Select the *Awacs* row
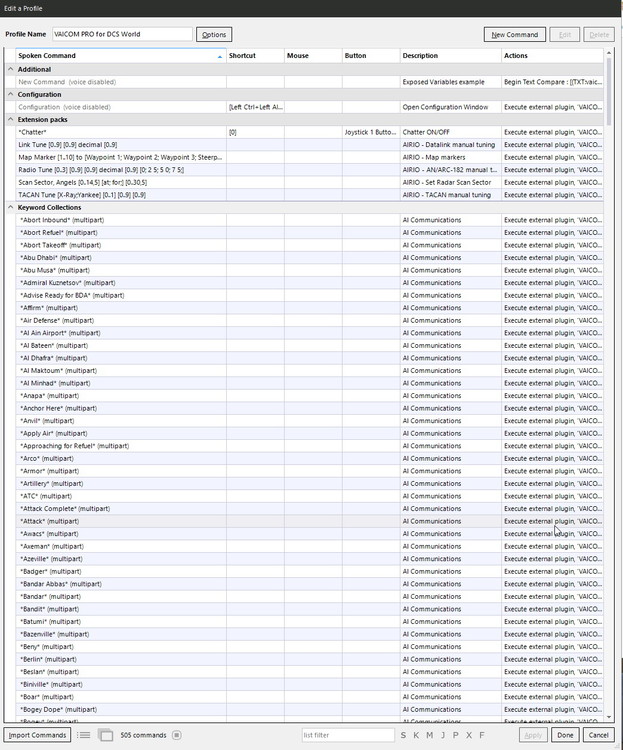The image size is (623, 750). (310, 534)
